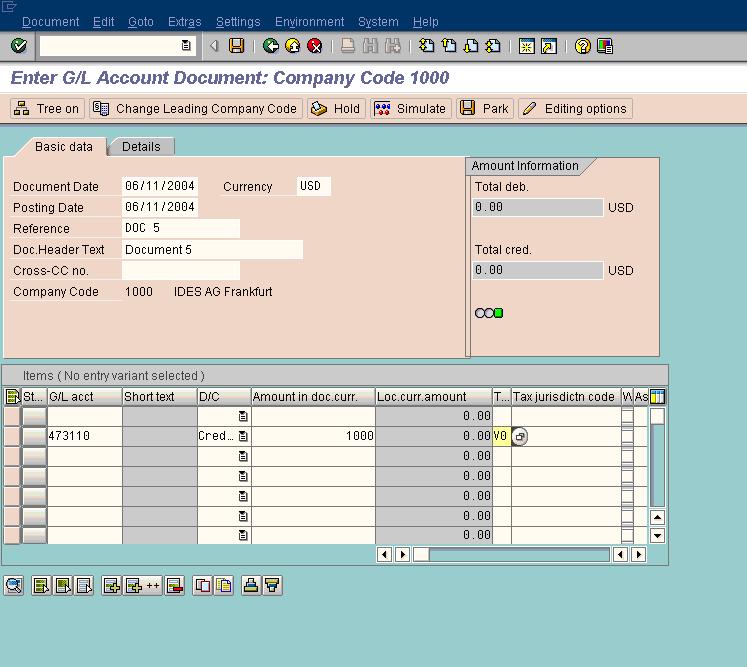
Task: Click the Simulate button
Action: (x=410, y=109)
